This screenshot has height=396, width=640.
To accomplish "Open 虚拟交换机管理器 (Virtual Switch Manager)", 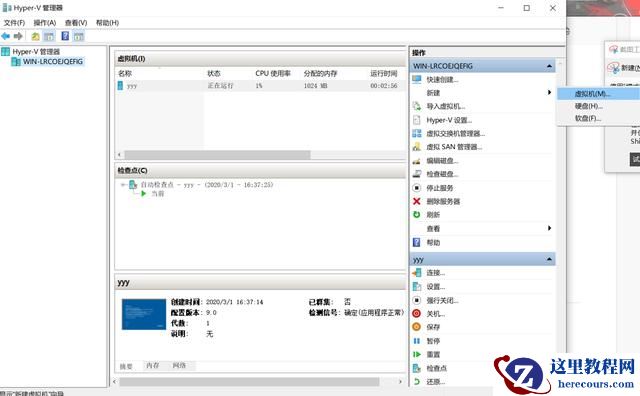I will [x=456, y=133].
